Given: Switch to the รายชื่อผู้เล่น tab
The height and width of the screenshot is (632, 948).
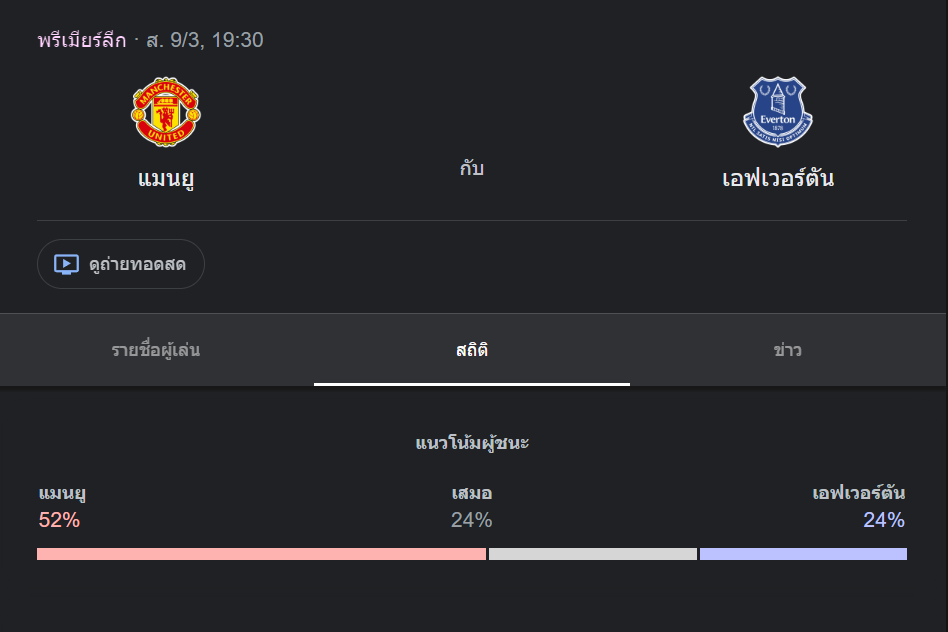Looking at the screenshot, I should [157, 350].
